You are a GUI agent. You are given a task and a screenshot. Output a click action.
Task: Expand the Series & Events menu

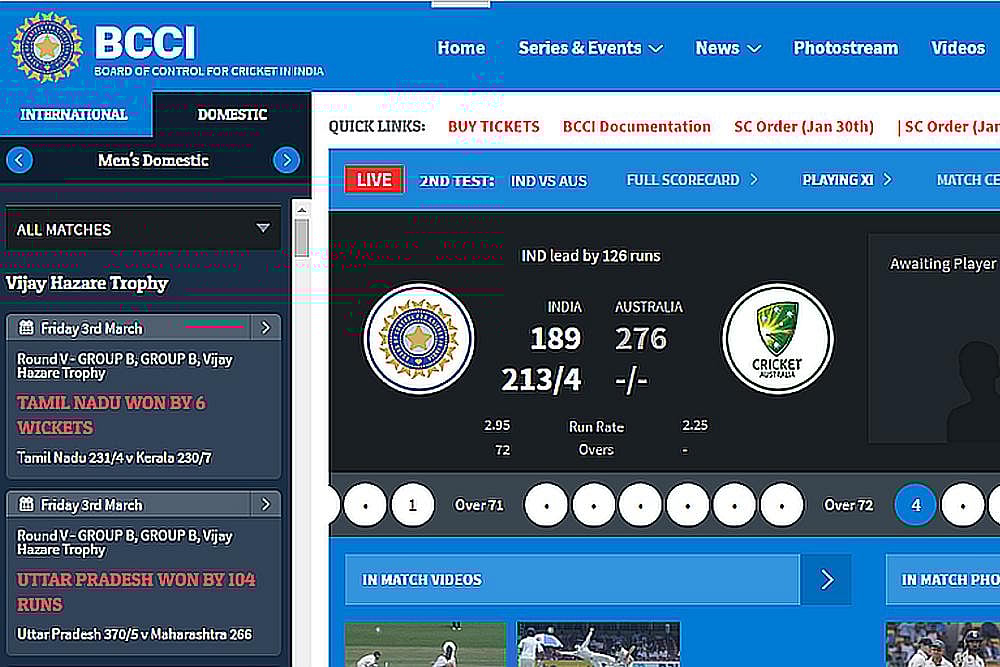590,48
